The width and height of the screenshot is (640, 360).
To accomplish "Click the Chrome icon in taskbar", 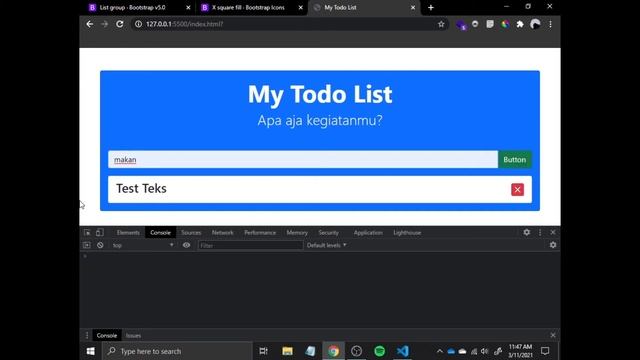I will click(333, 351).
